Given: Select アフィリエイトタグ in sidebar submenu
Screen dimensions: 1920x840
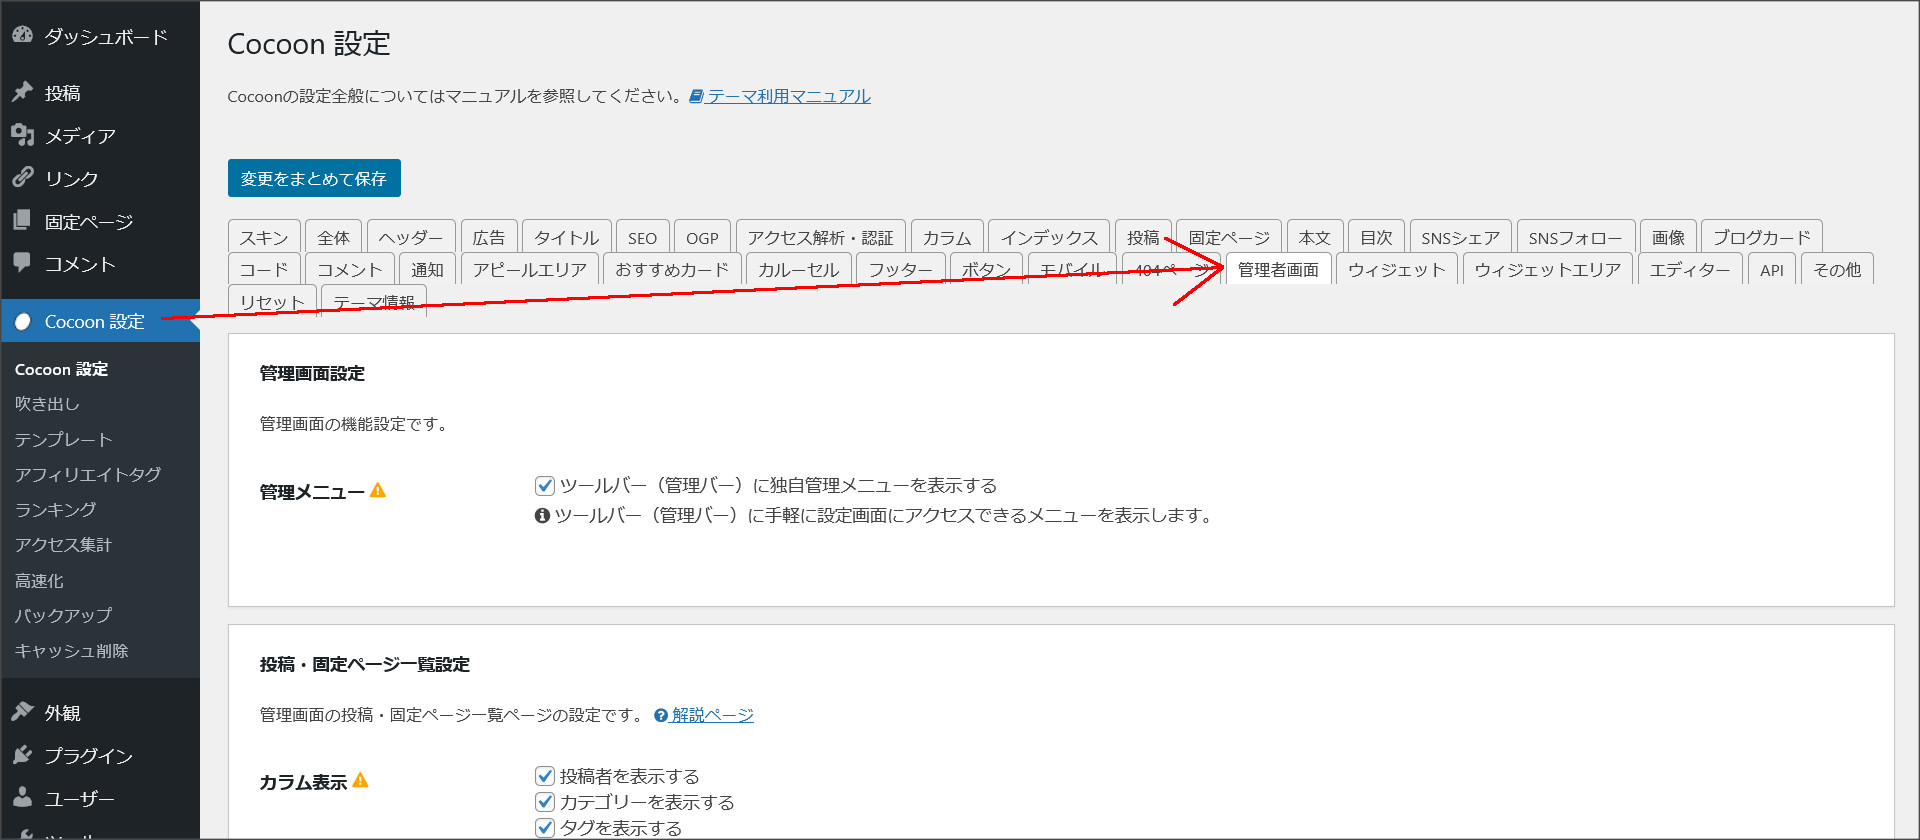Looking at the screenshot, I should coord(88,474).
